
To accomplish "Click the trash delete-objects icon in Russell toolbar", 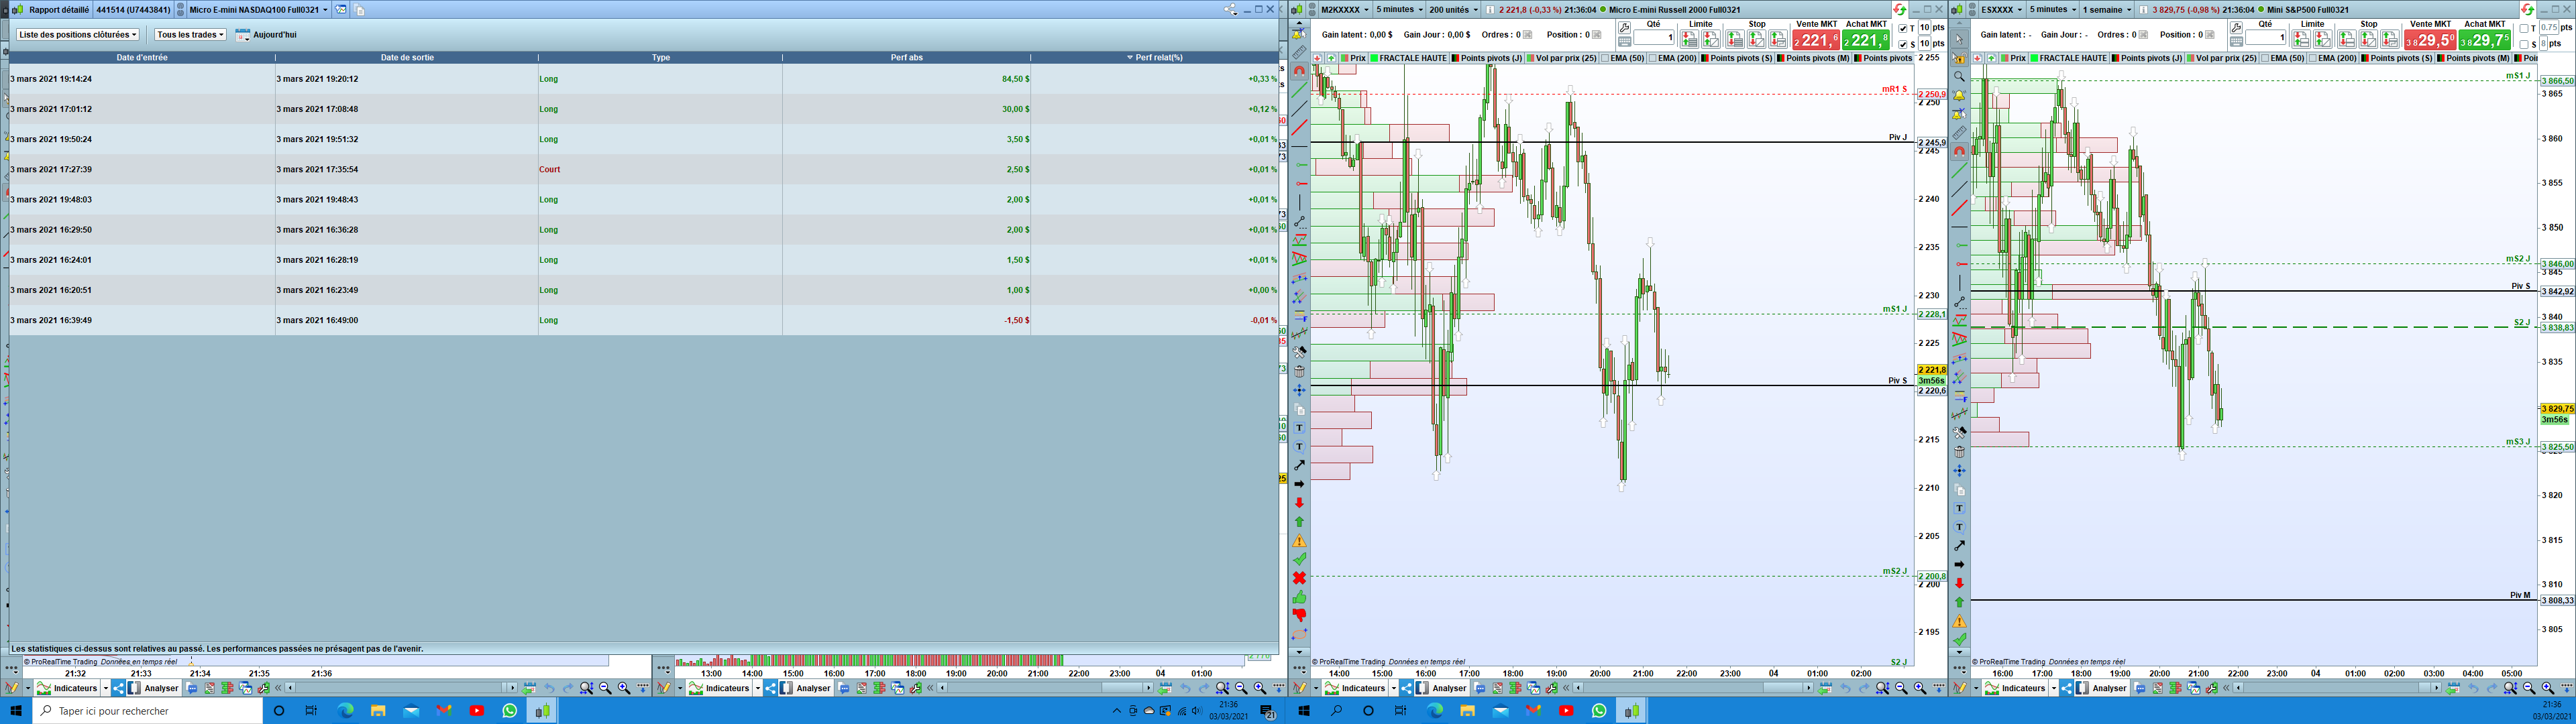I will click(x=1299, y=371).
